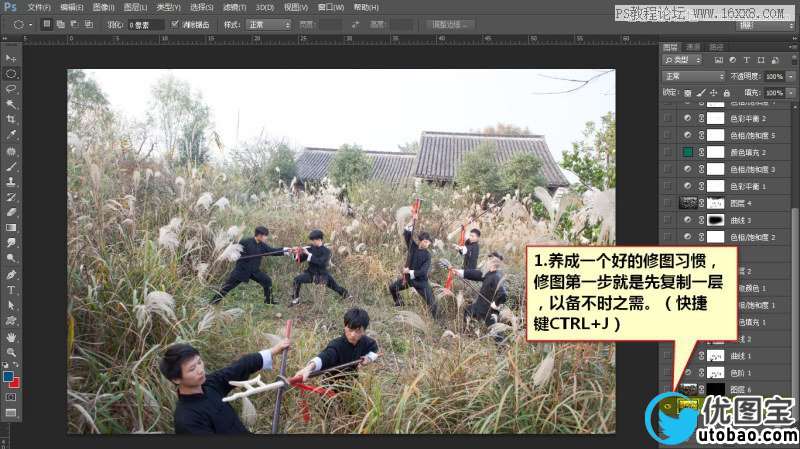Select the Magic Wand tool

pos(11,104)
